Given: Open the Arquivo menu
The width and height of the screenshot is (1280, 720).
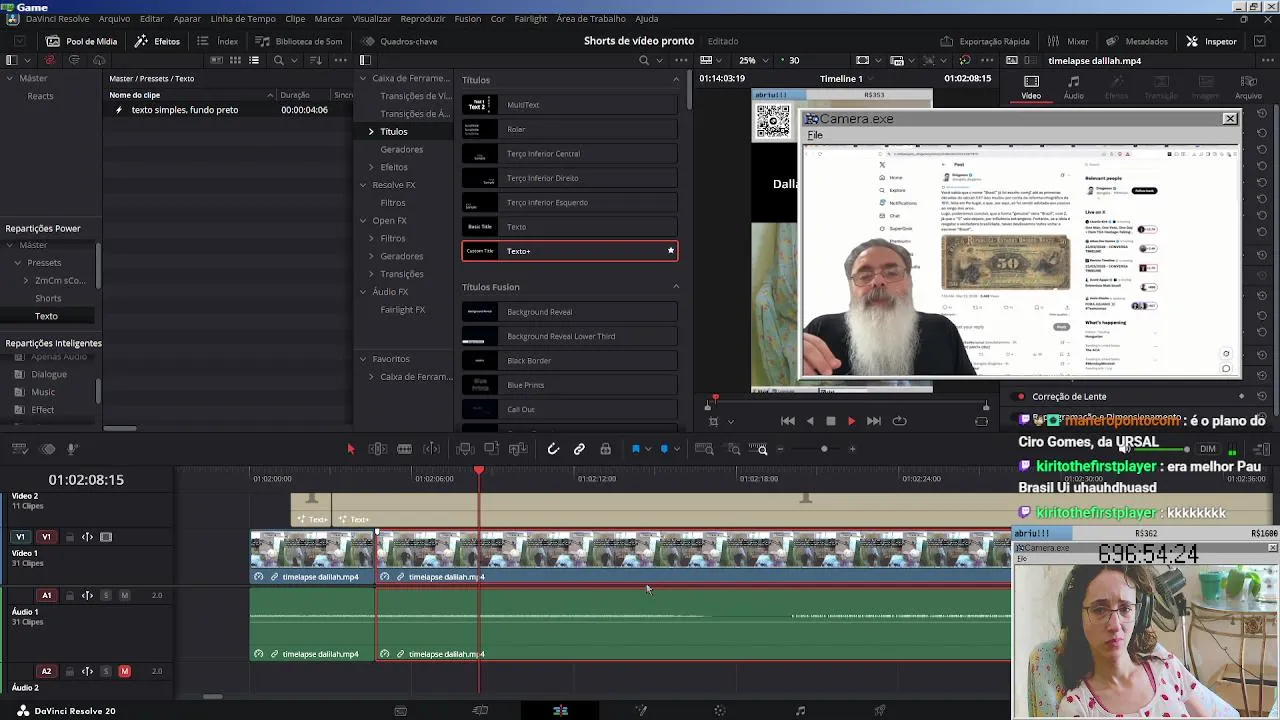Looking at the screenshot, I should click(x=114, y=19).
